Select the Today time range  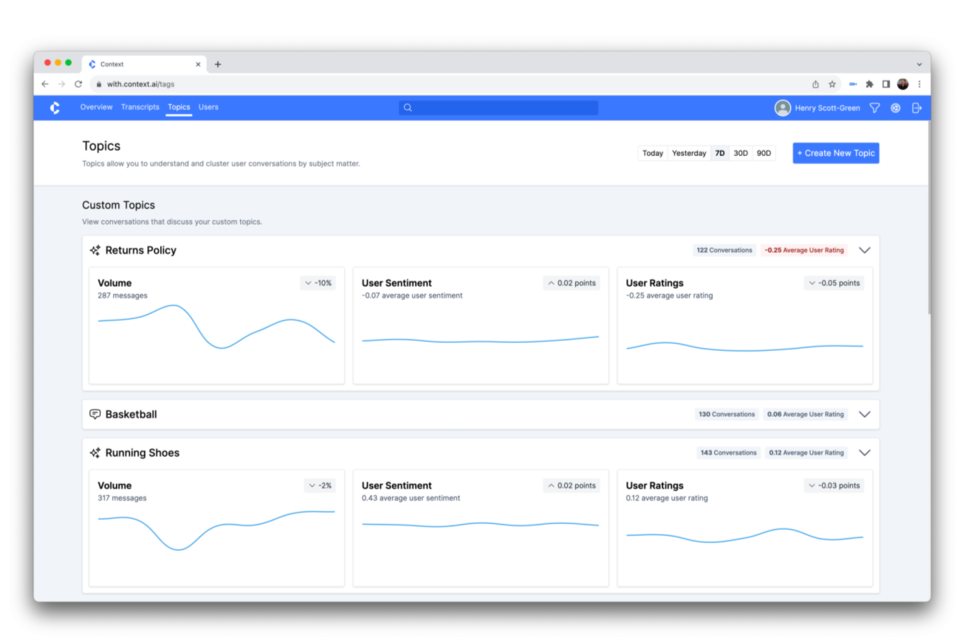tap(653, 153)
